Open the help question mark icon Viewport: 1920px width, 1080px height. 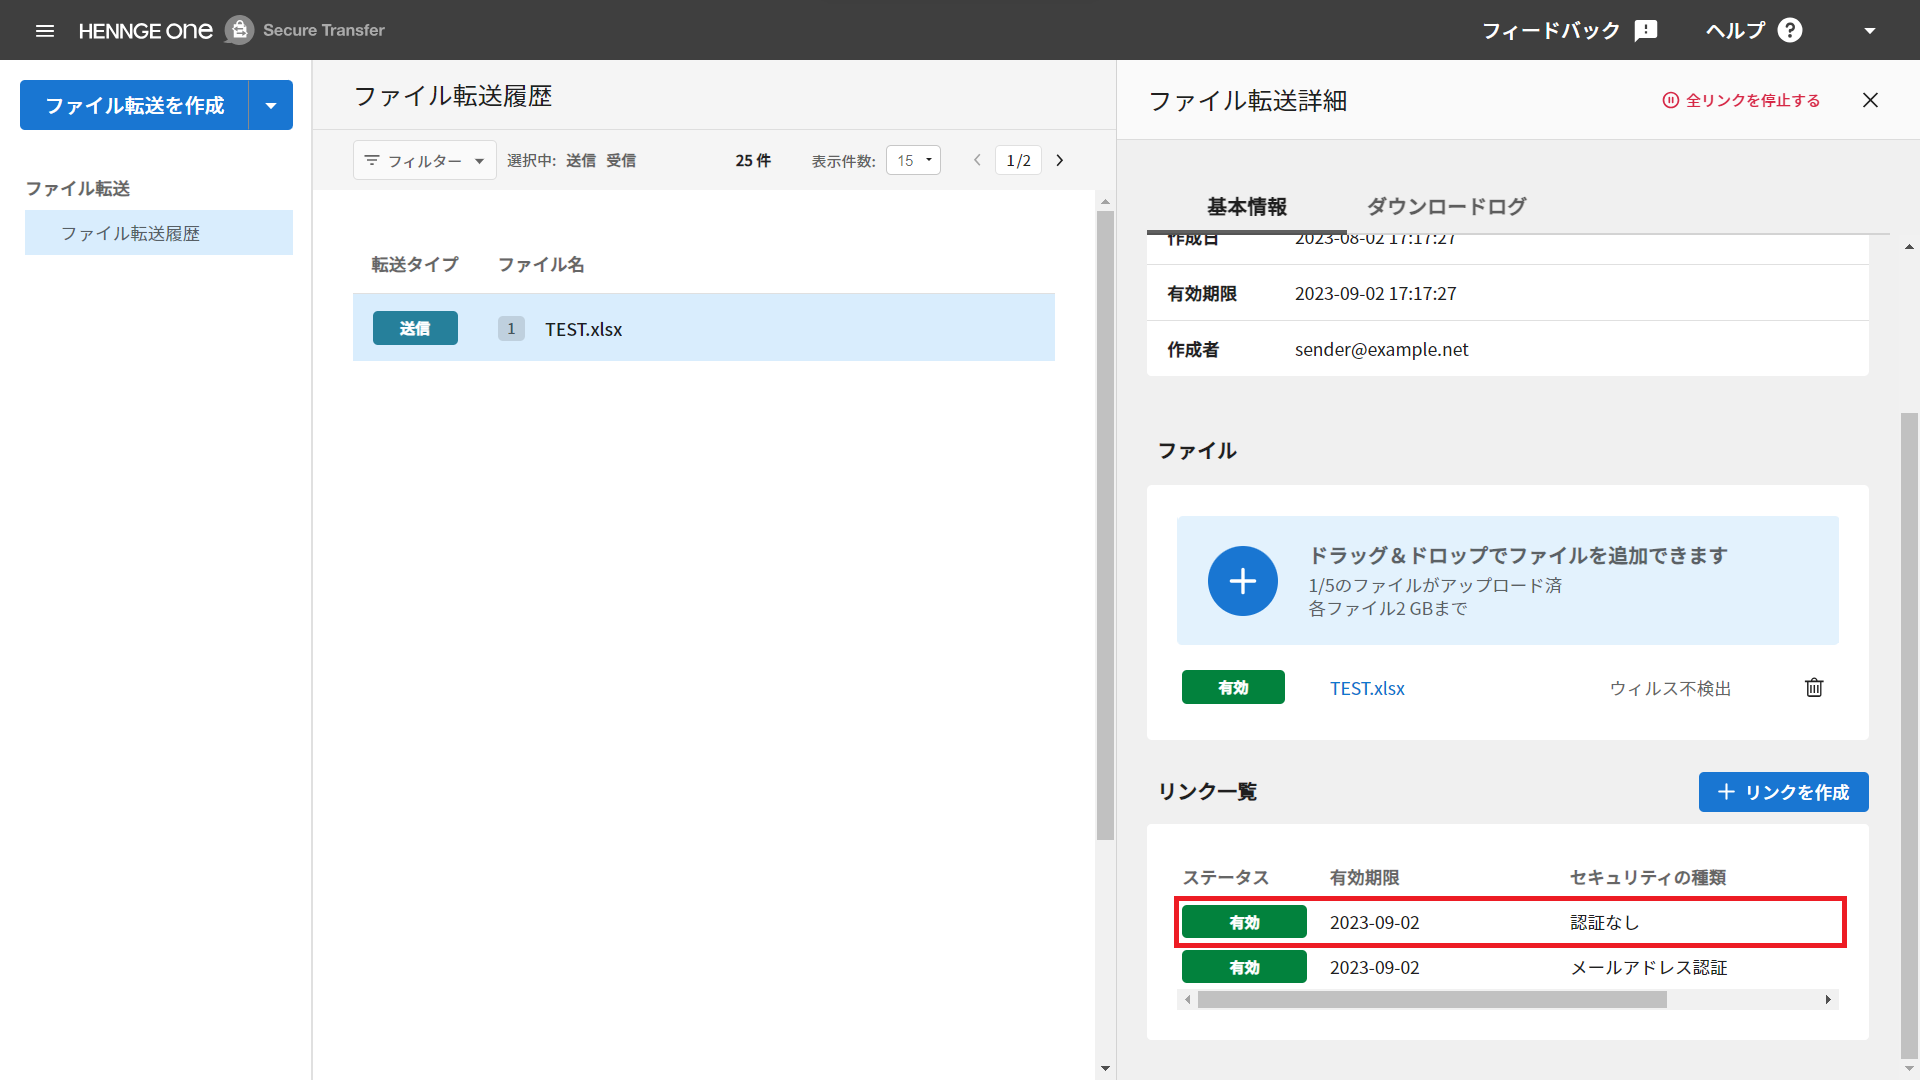tap(1790, 30)
